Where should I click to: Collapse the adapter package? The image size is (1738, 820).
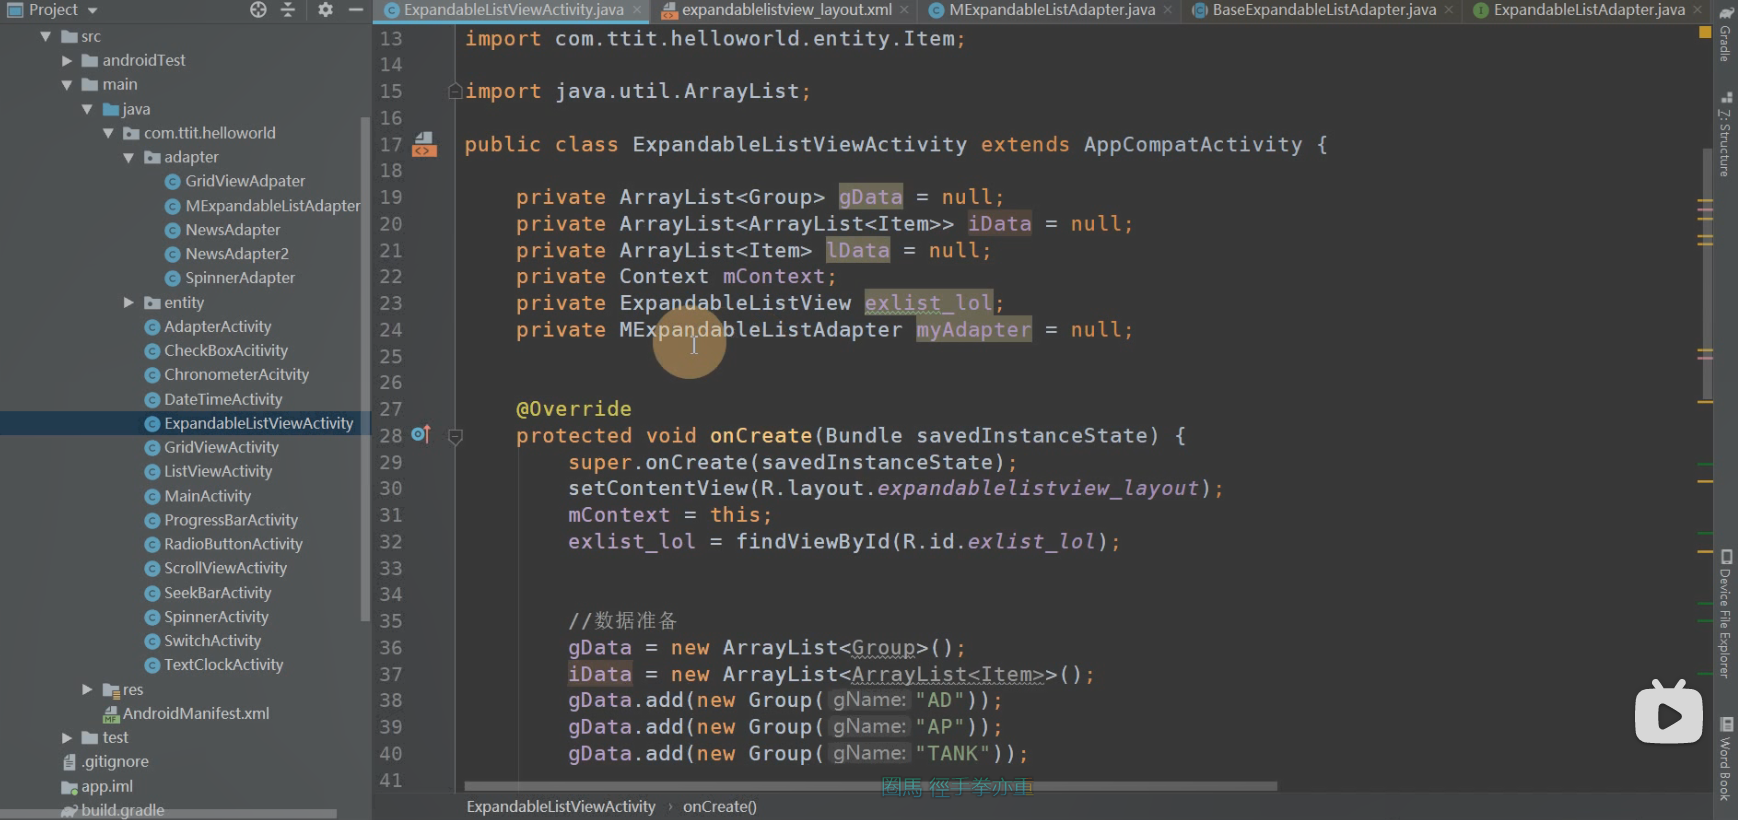pos(128,158)
